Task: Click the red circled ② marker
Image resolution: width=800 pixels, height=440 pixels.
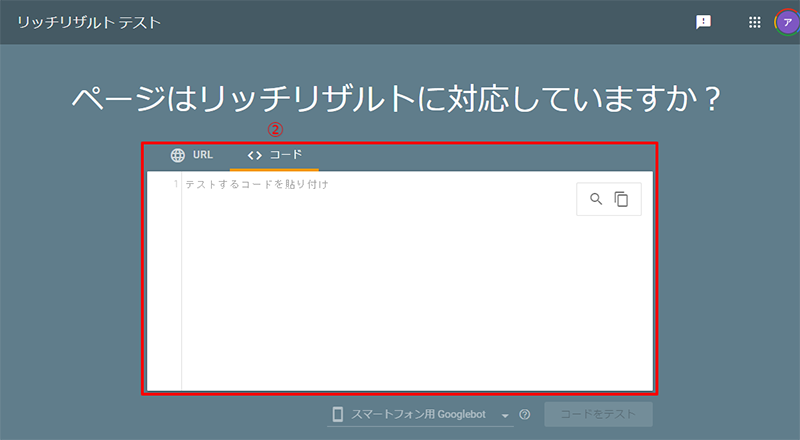Action: 275,129
